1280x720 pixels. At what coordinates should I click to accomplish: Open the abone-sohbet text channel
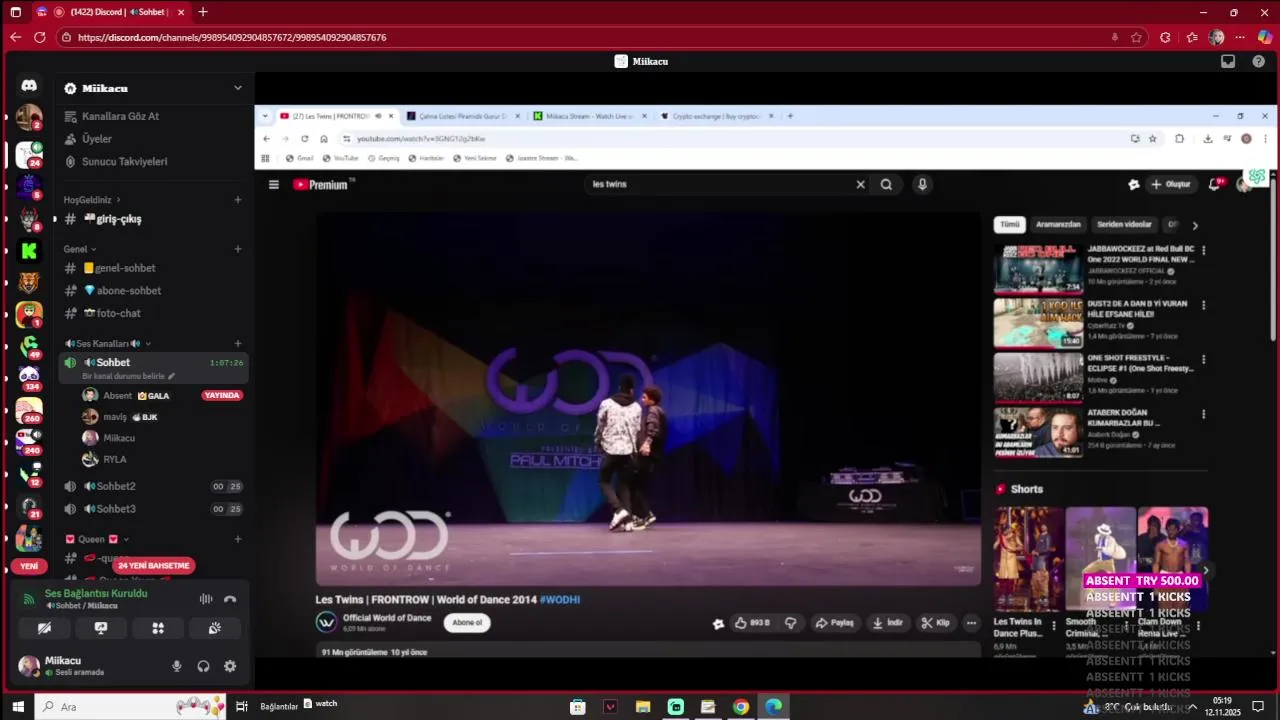tap(152, 291)
